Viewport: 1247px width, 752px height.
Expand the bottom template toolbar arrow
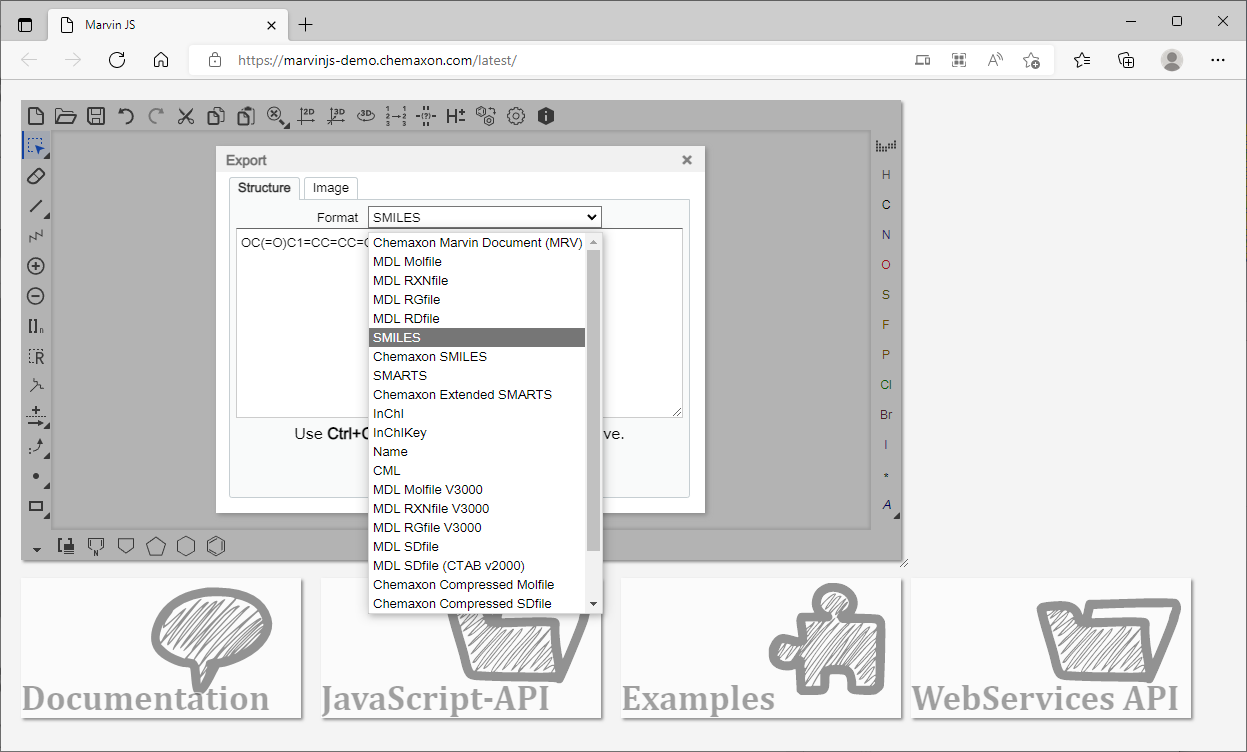click(36, 548)
